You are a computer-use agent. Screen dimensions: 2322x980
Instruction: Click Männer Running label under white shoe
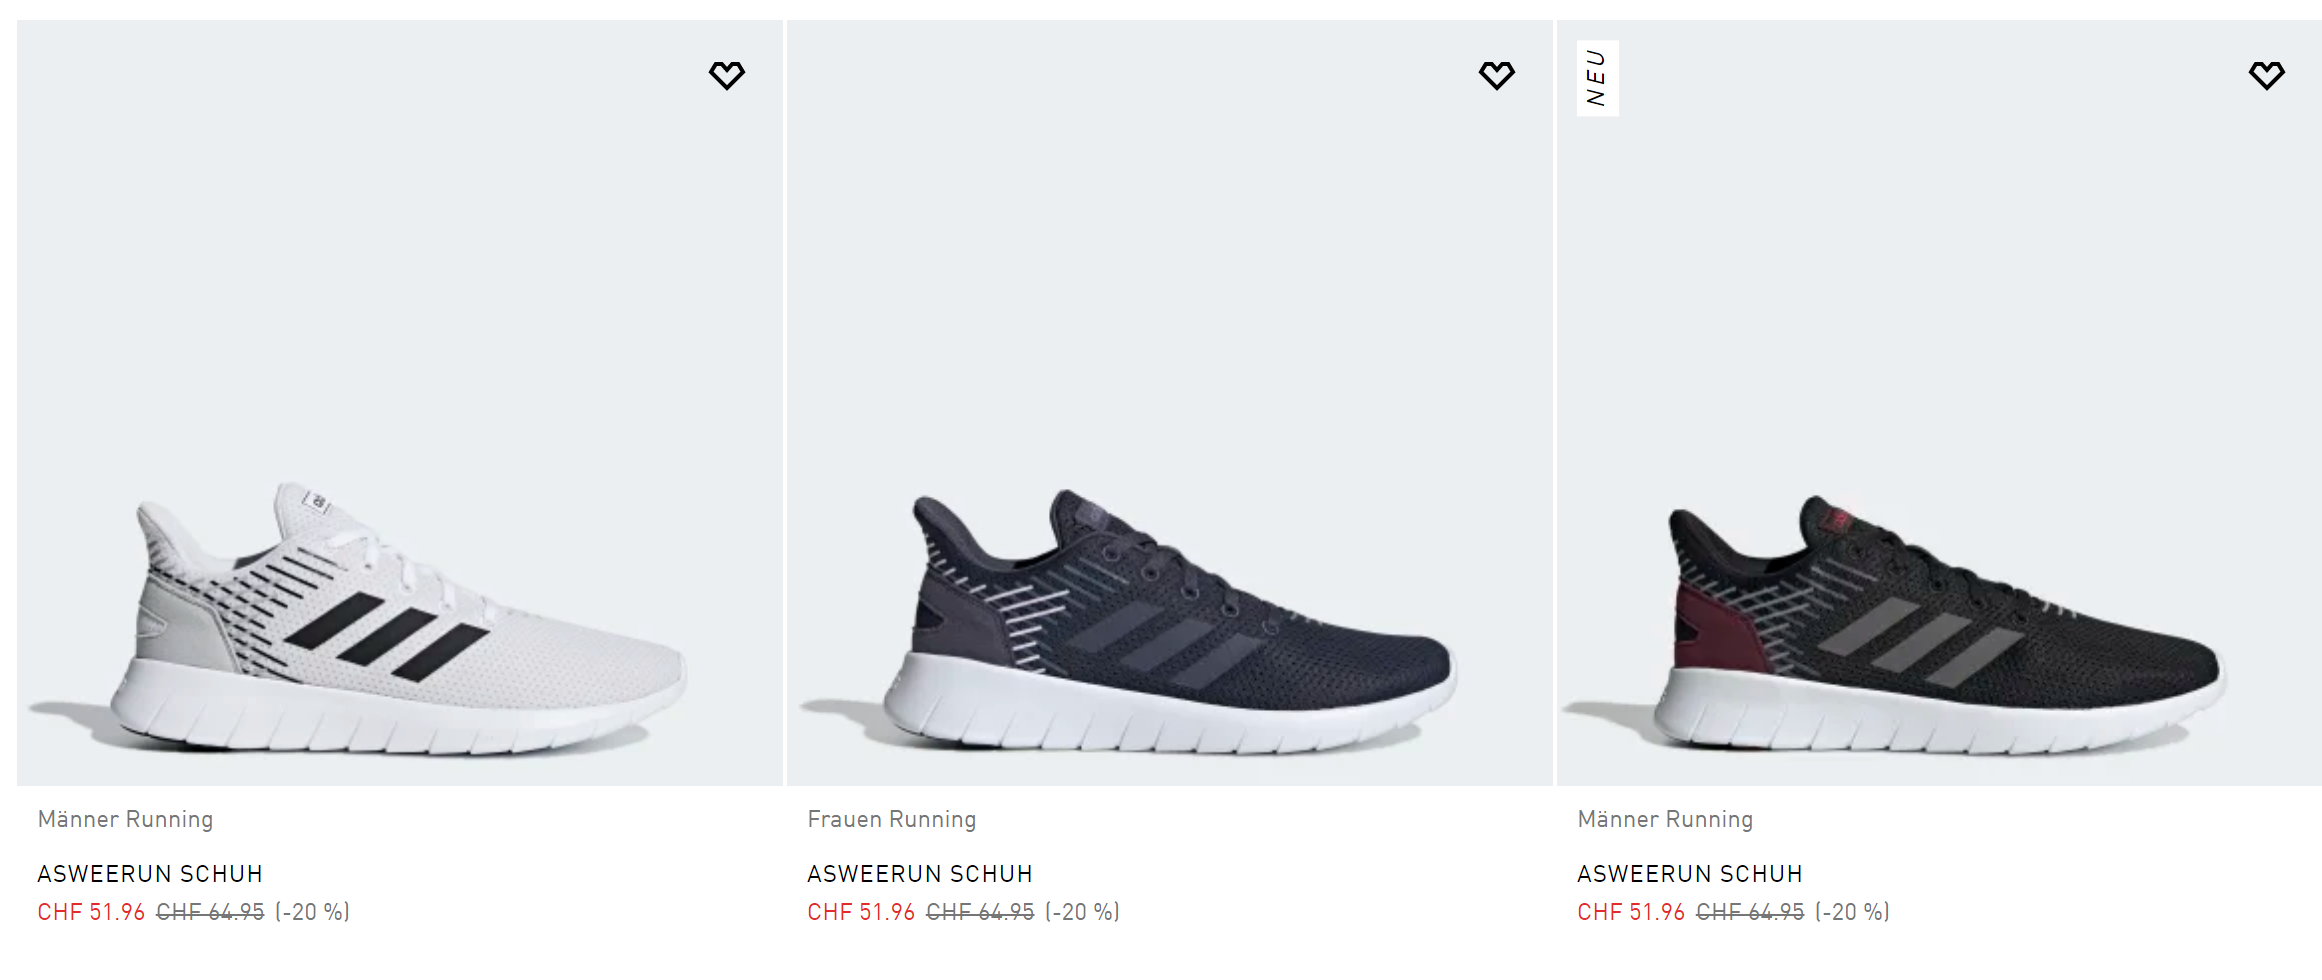(x=125, y=820)
